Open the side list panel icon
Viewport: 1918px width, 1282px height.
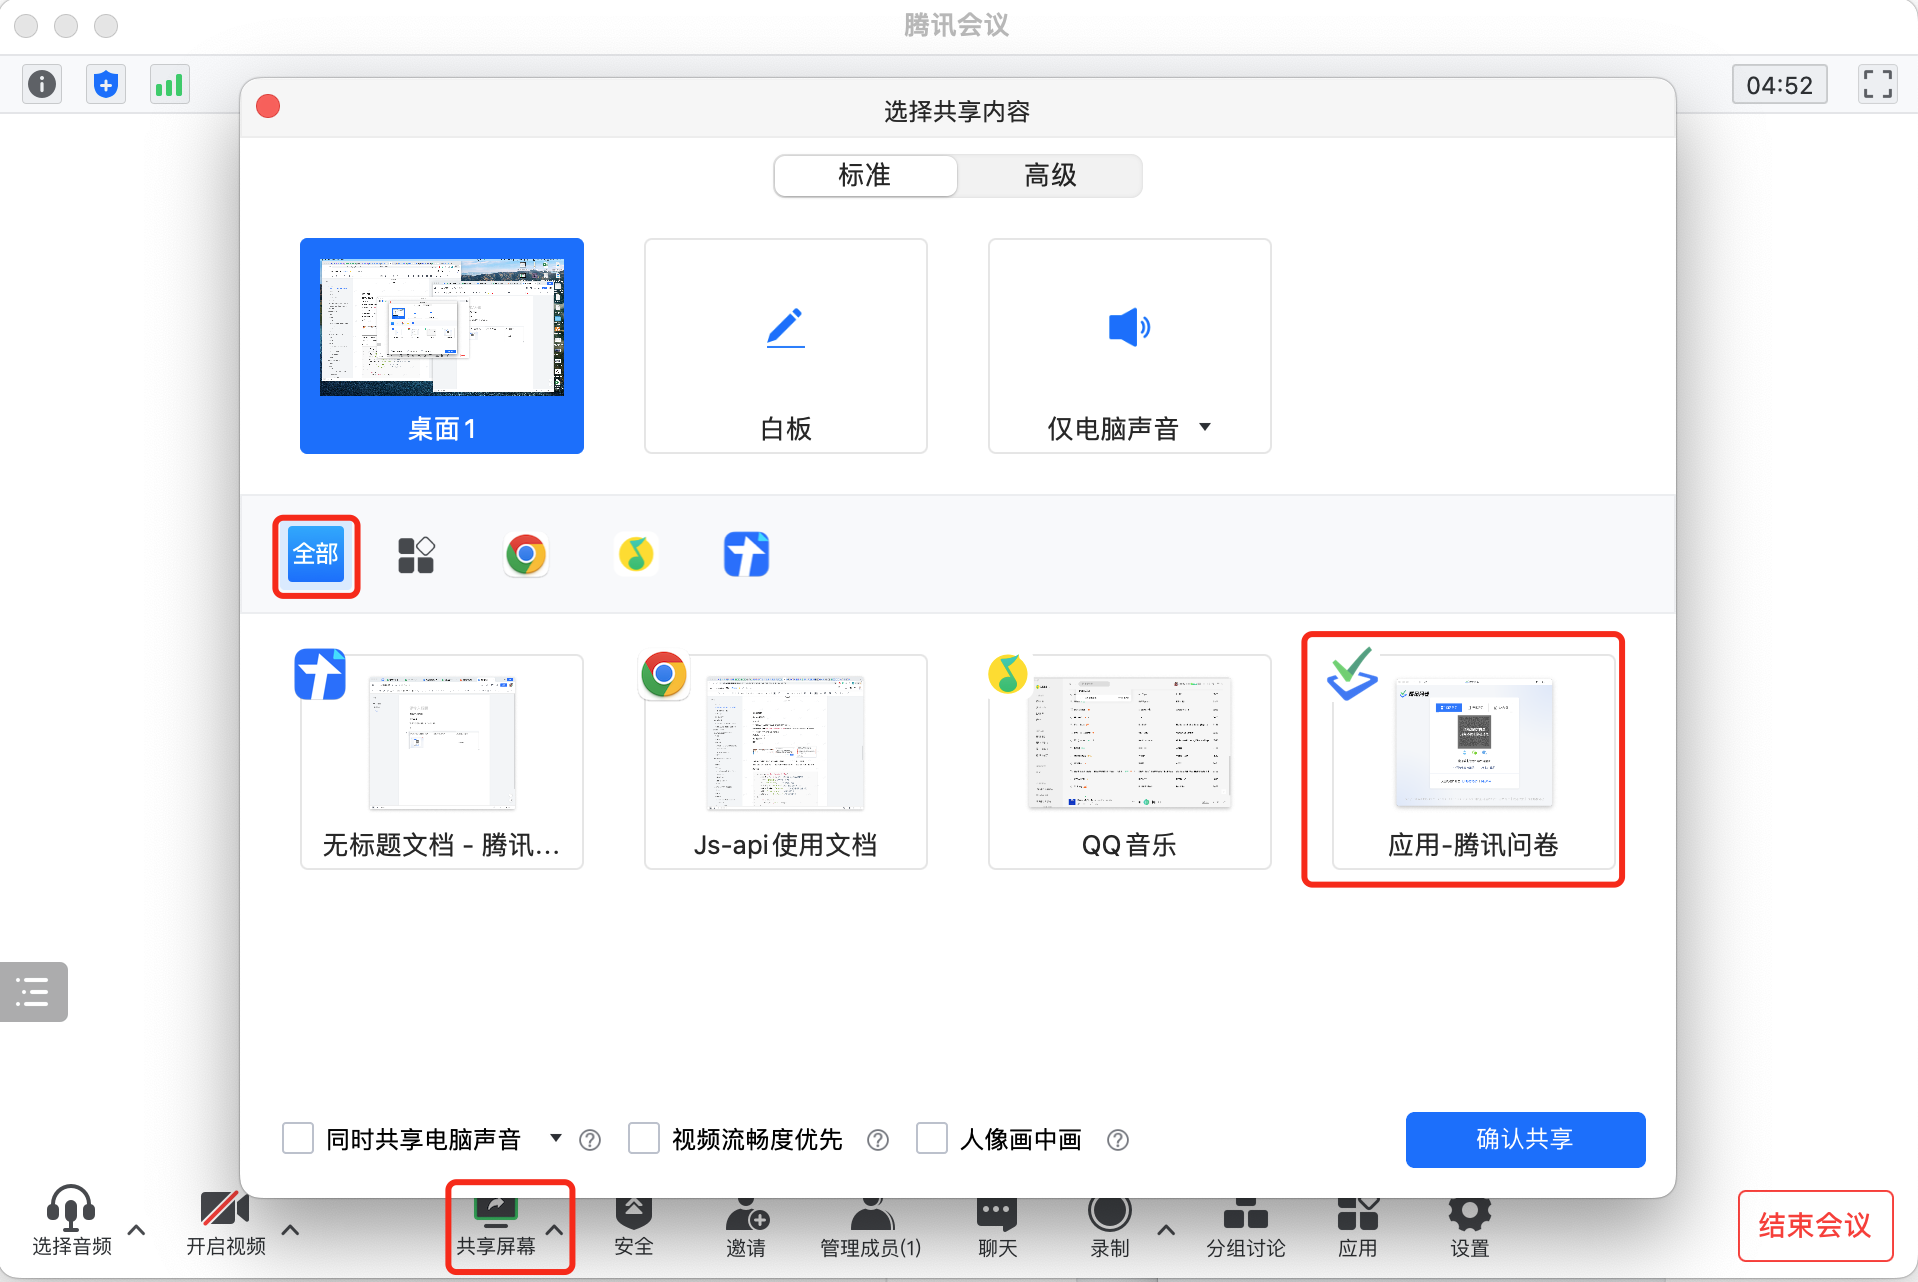point(34,992)
